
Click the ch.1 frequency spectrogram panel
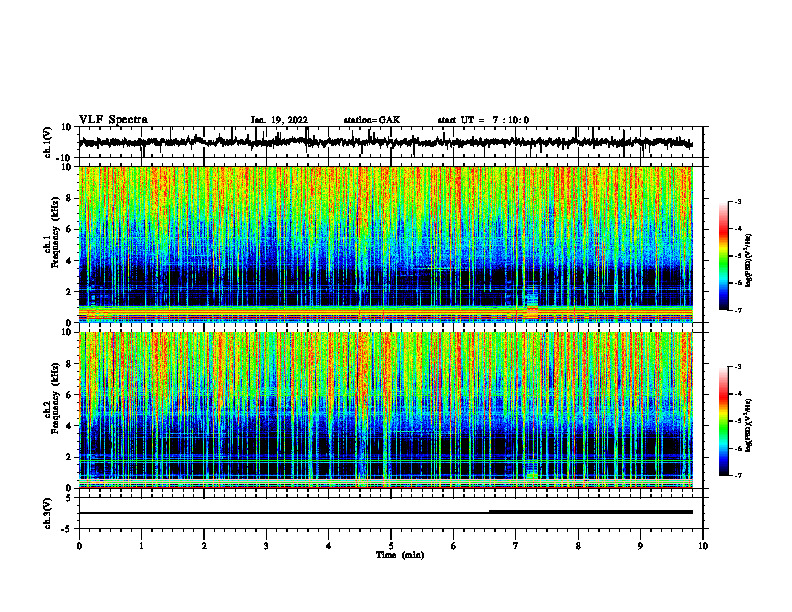pyautogui.click(x=385, y=244)
